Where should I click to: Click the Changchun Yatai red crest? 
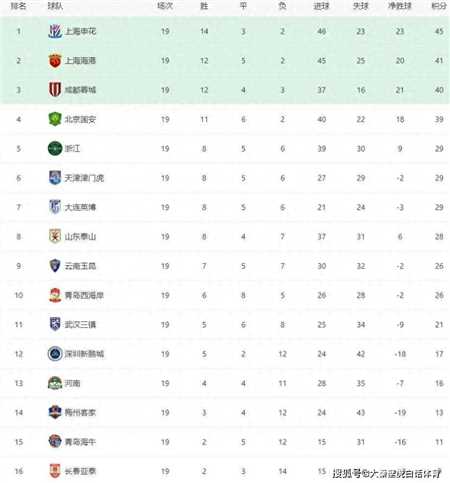tap(55, 471)
